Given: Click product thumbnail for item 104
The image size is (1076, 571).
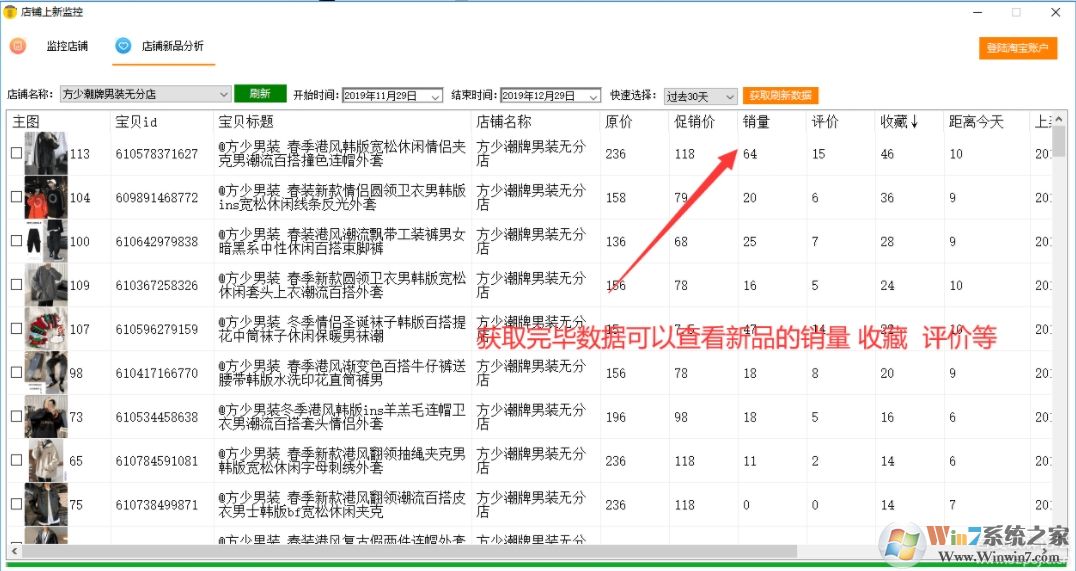Looking at the screenshot, I should (x=46, y=197).
